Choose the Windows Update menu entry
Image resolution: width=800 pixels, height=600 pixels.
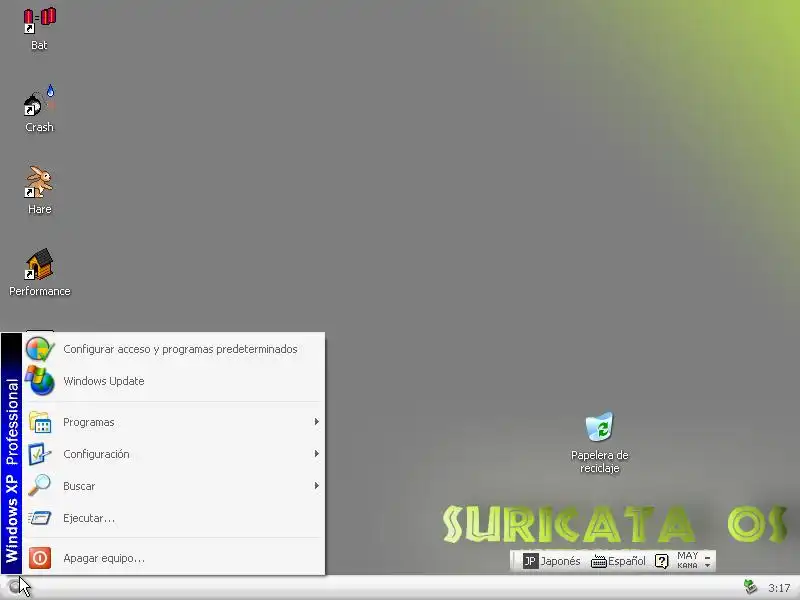[x=173, y=381]
